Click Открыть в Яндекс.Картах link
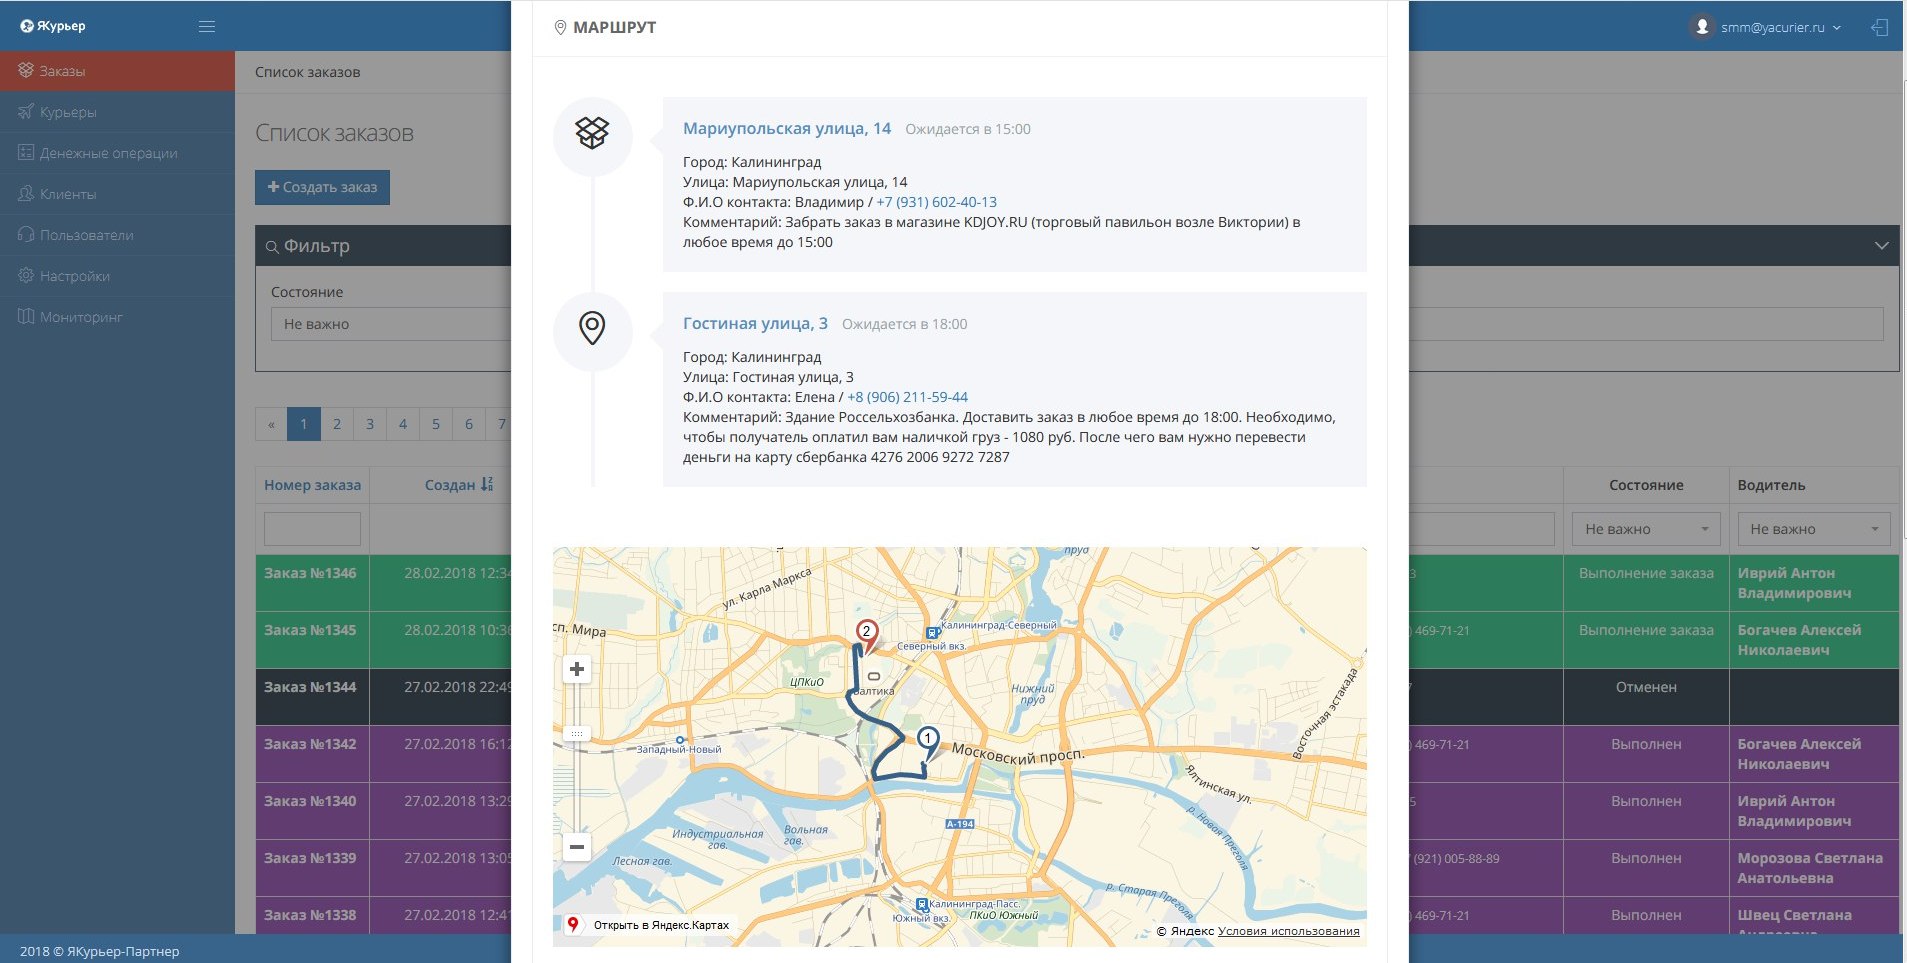Image resolution: width=1907 pixels, height=963 pixels. click(x=661, y=925)
